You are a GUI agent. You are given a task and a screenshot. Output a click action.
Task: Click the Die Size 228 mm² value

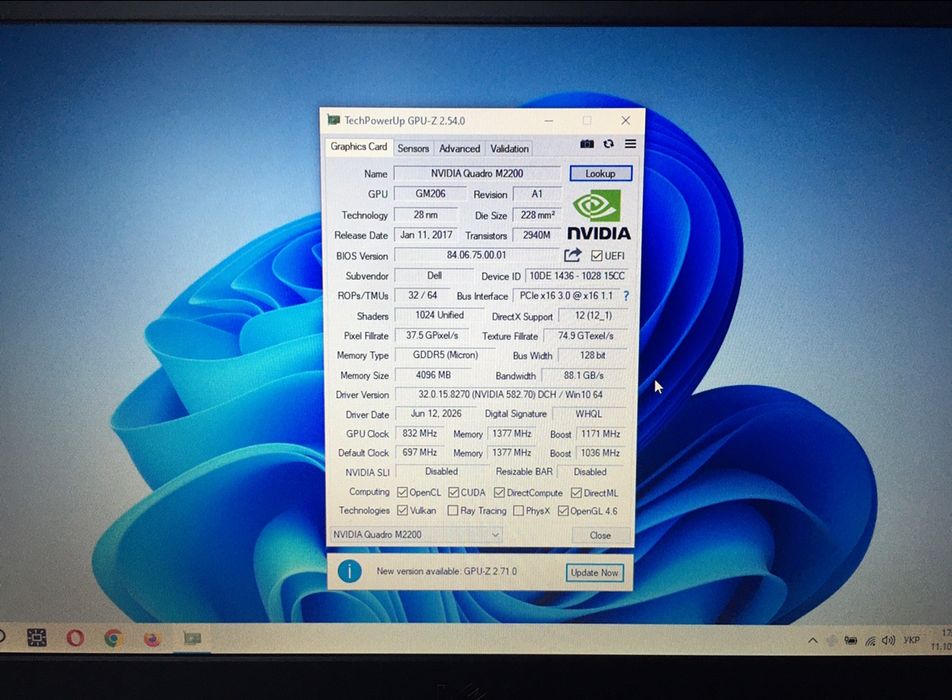tap(537, 215)
